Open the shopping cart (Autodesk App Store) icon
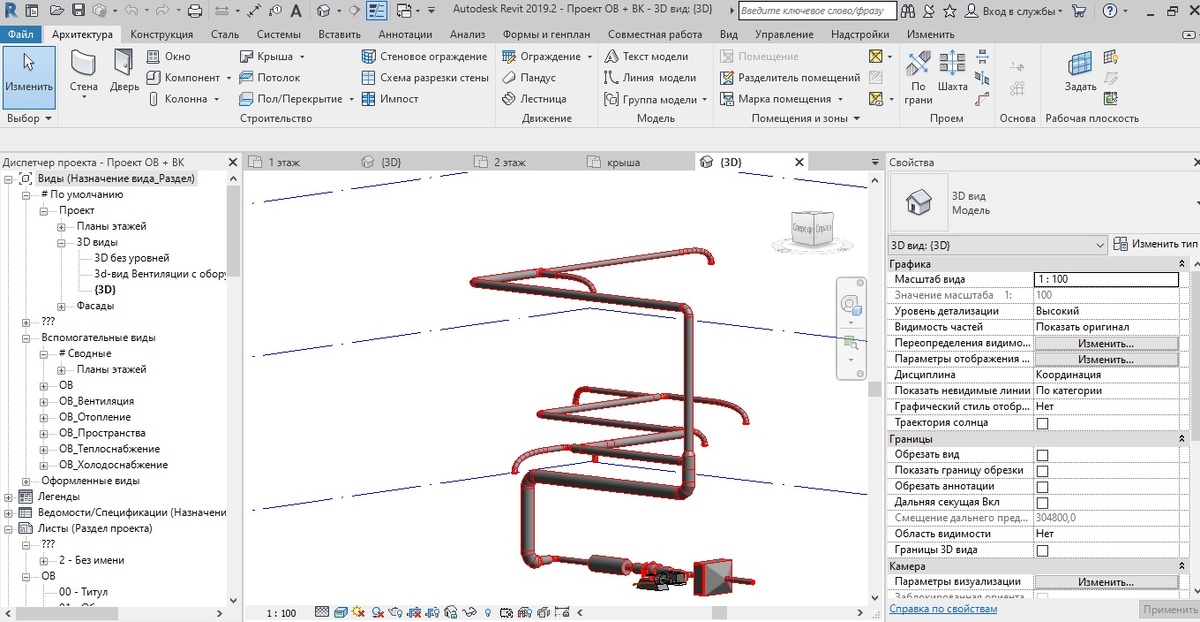The image size is (1200, 622). point(1079,12)
